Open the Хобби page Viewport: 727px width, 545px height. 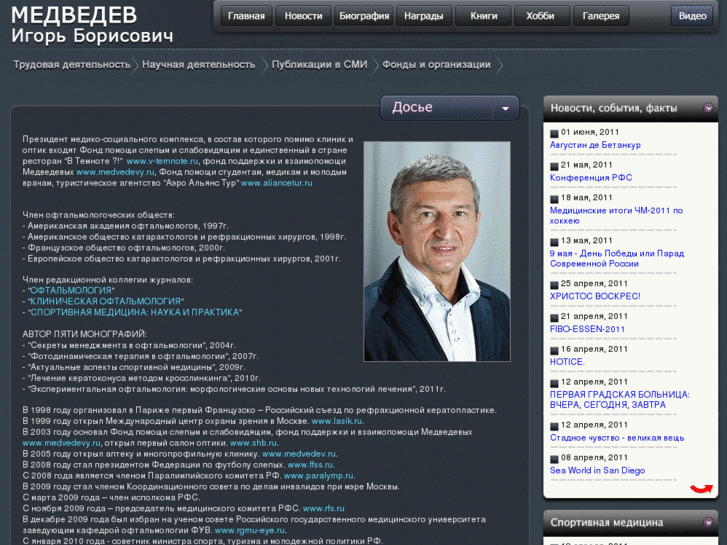point(540,16)
